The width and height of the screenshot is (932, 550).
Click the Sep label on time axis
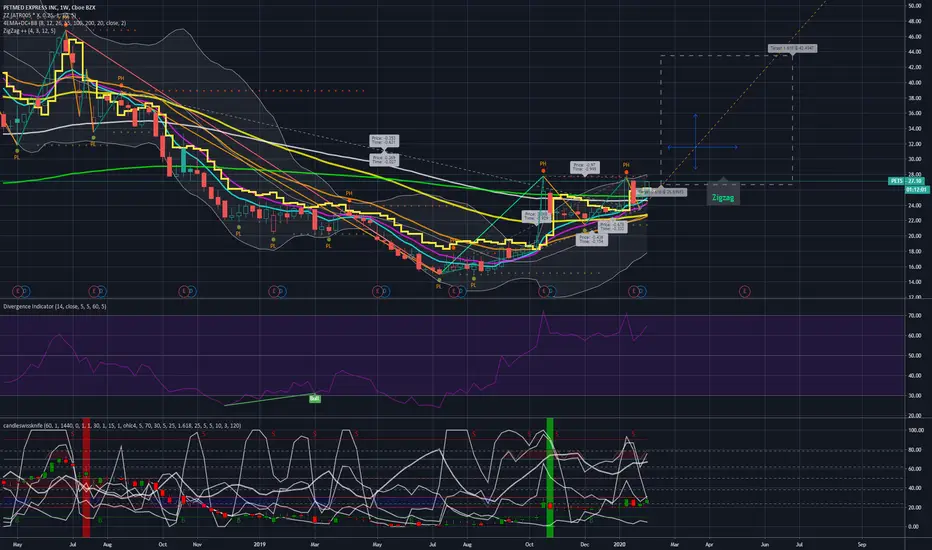coord(862,544)
